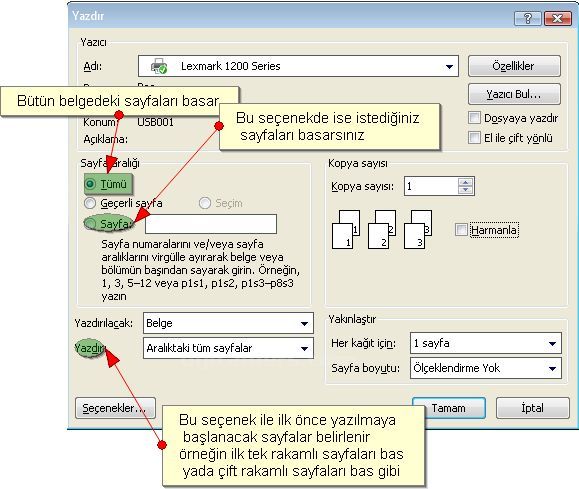Image resolution: width=579 pixels, height=489 pixels.
Task: Click the Lexmark printer icon in the name box
Action: coord(159,66)
